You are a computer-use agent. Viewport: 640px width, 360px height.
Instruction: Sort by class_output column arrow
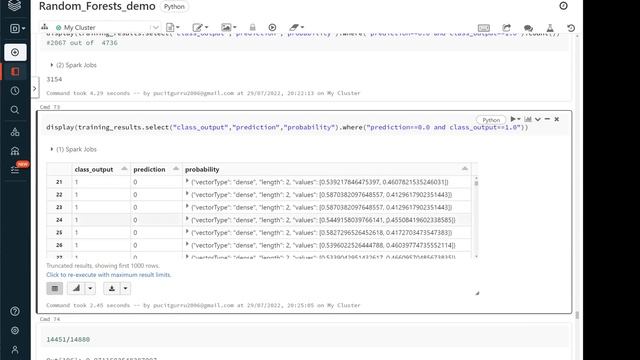point(124,169)
